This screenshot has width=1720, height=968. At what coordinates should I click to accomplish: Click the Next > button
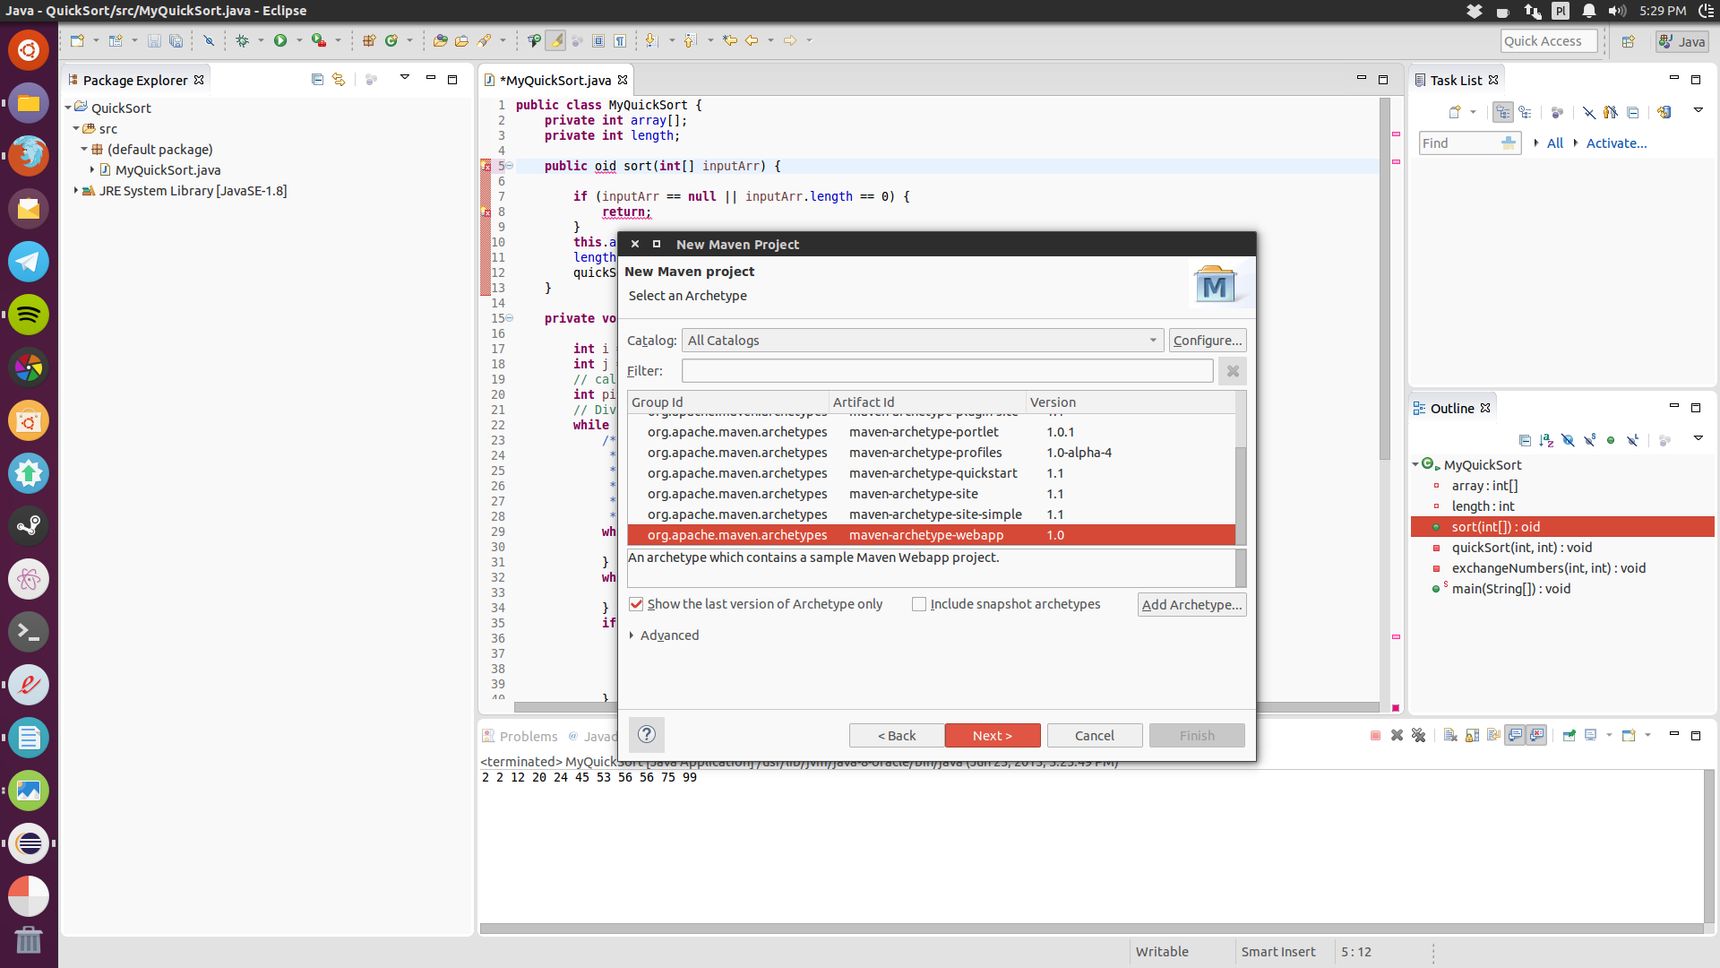coord(992,735)
